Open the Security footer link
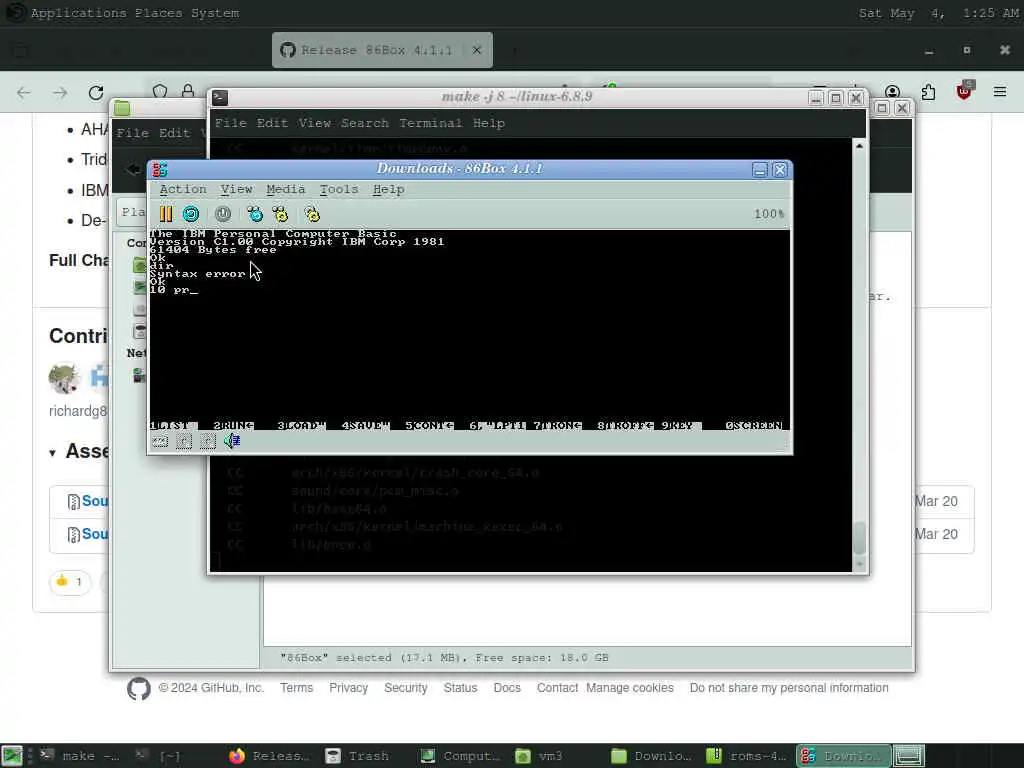 point(406,688)
